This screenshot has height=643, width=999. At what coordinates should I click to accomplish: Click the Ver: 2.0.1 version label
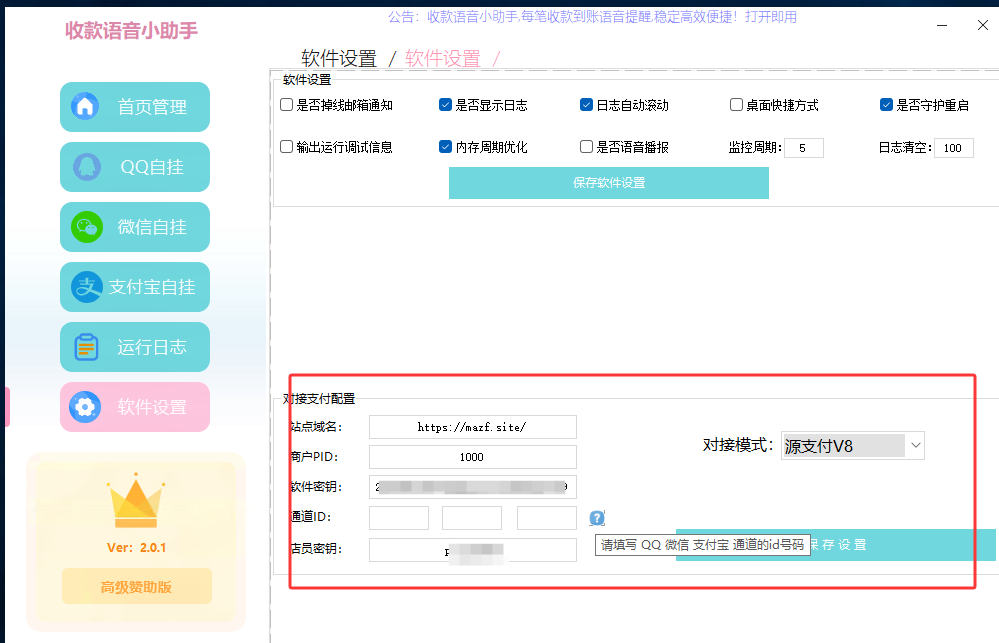point(136,547)
